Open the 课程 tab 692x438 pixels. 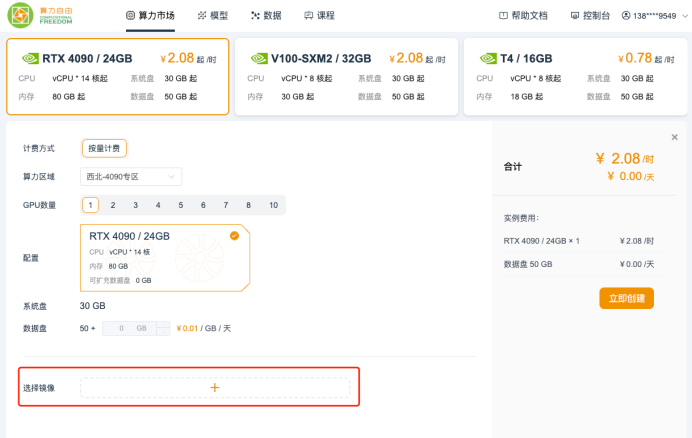point(320,15)
